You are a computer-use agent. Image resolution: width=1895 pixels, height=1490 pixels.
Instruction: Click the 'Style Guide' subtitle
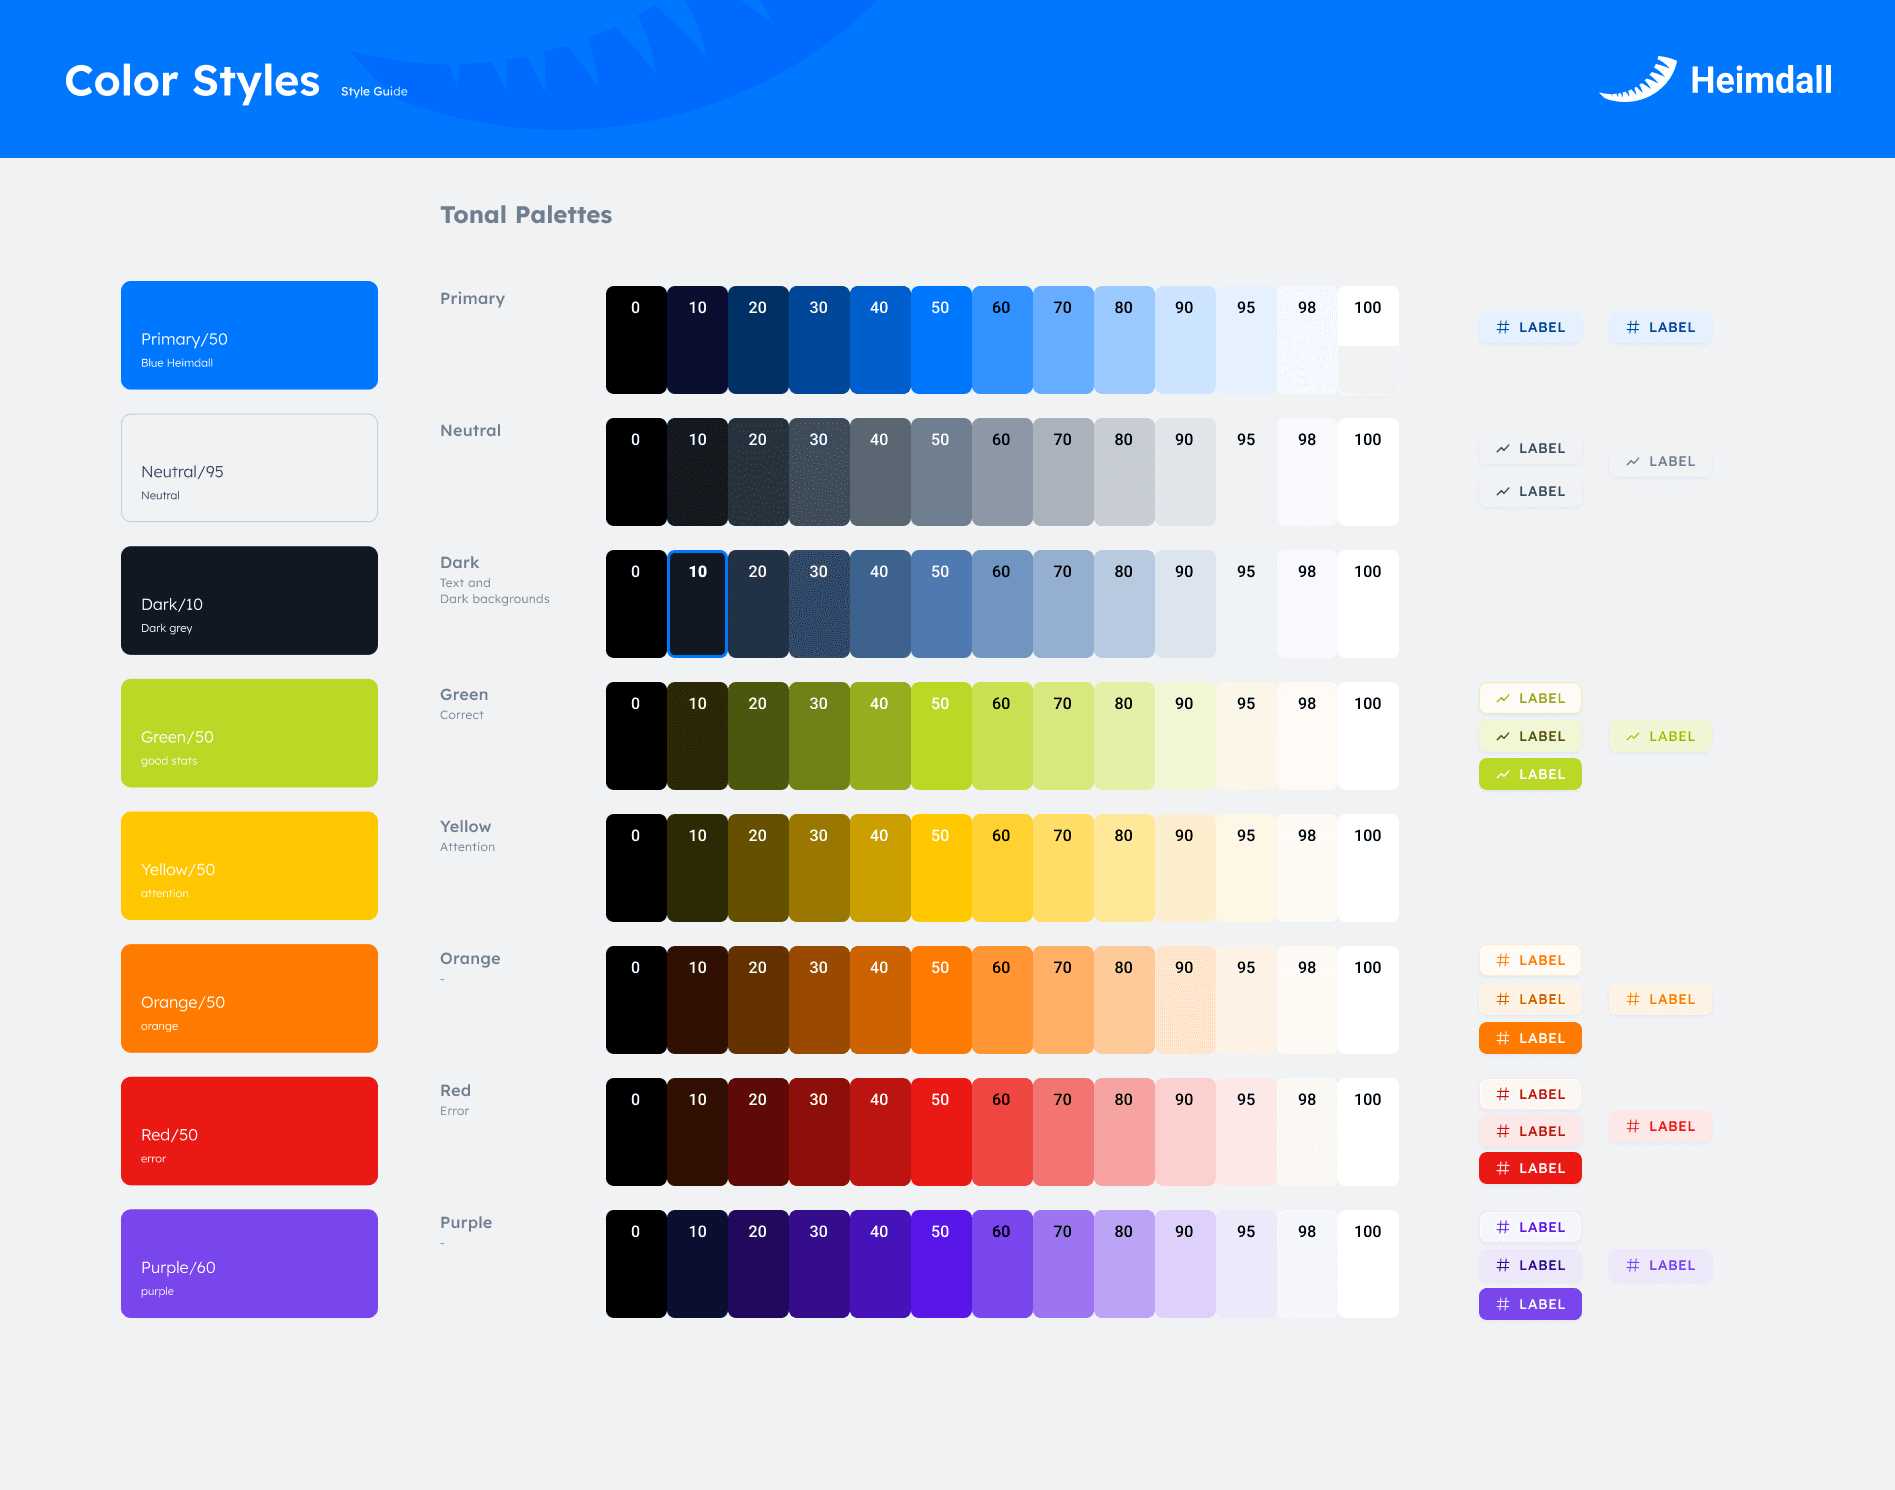[374, 91]
